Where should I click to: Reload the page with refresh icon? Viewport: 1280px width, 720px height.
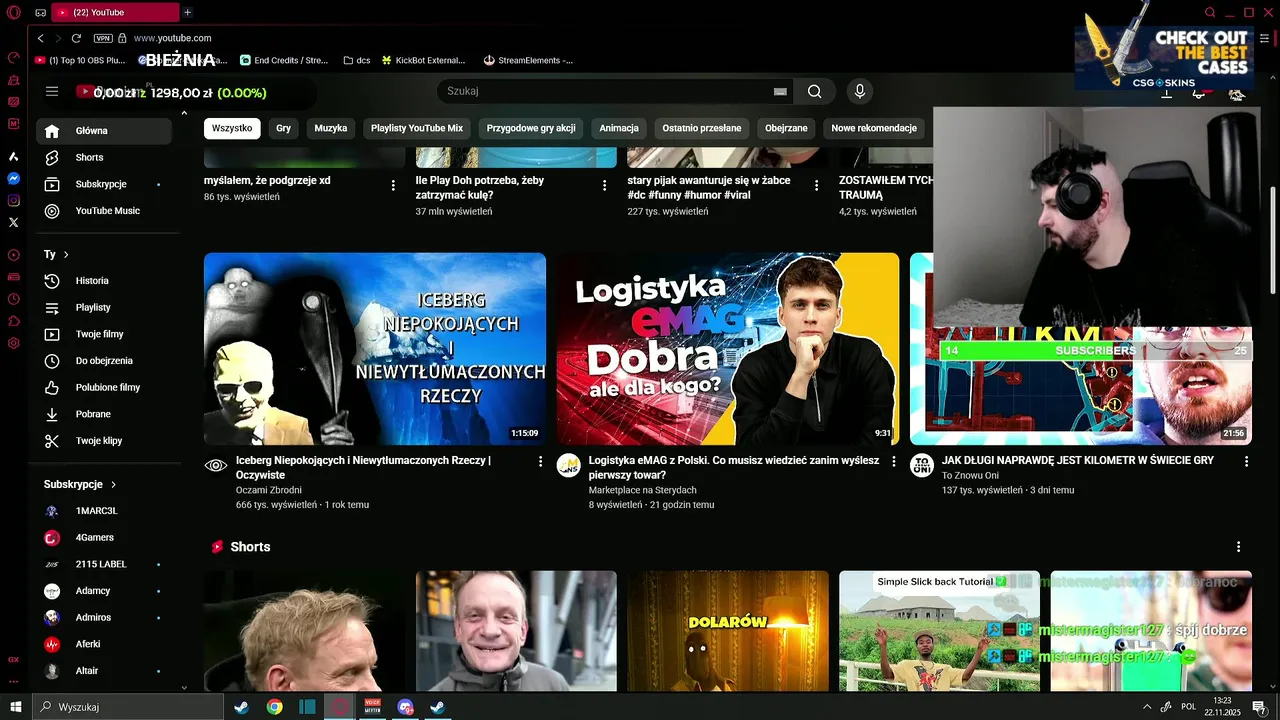point(76,38)
